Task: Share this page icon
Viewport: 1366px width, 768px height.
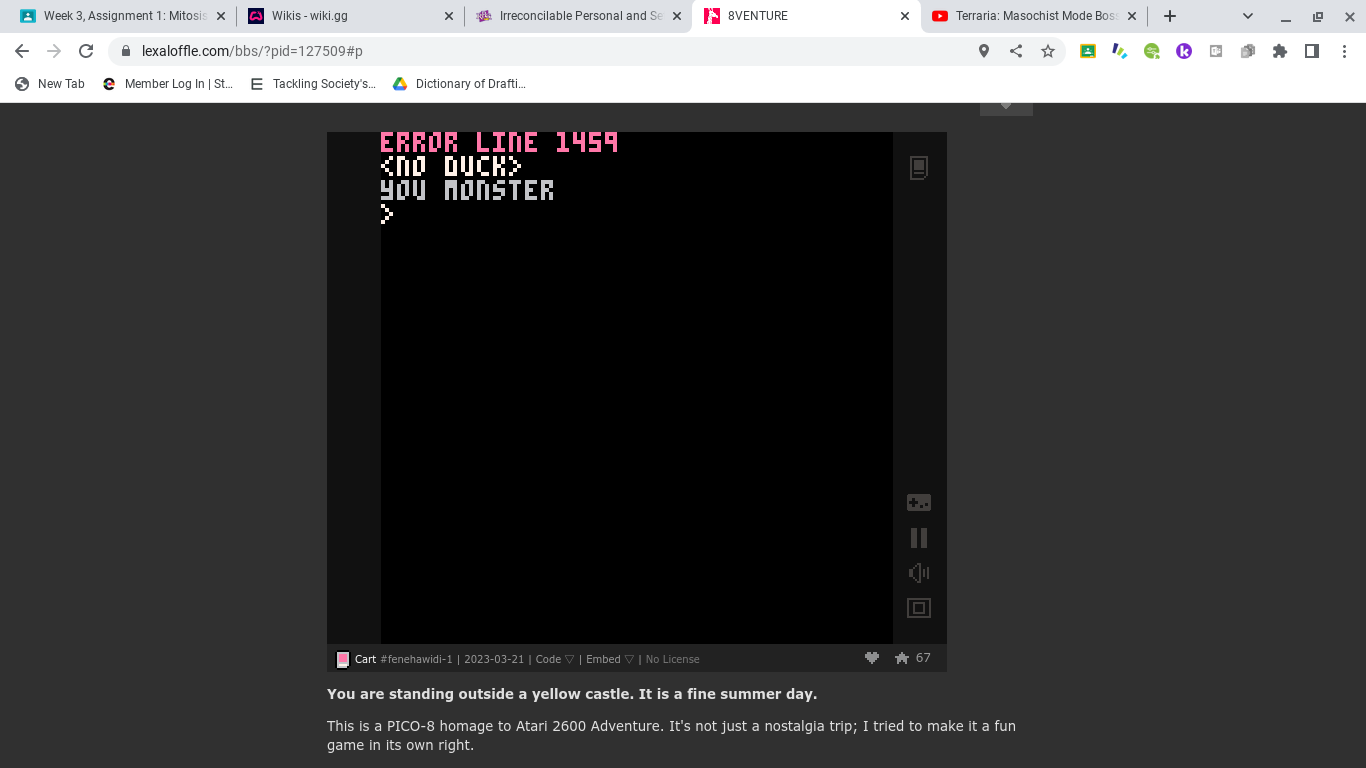Action: tap(1016, 51)
